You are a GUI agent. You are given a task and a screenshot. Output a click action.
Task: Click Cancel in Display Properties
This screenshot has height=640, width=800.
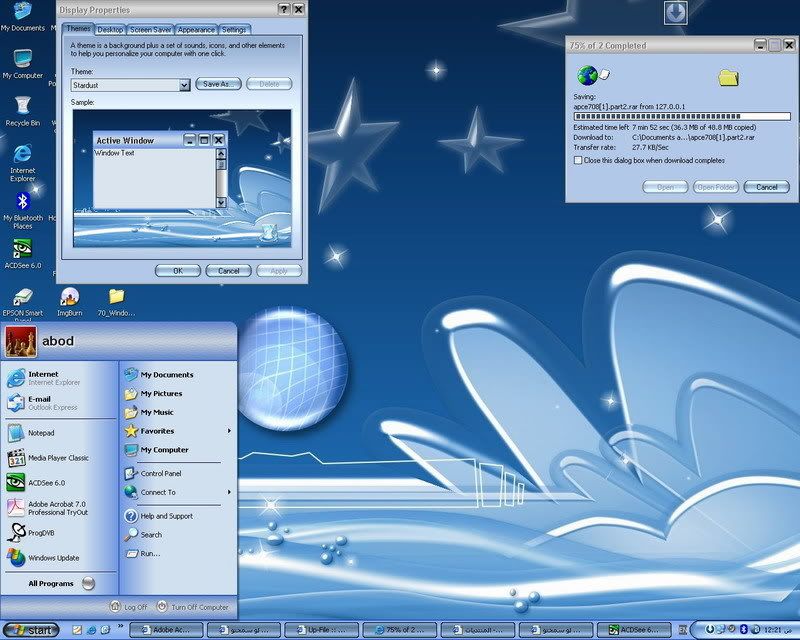[229, 271]
